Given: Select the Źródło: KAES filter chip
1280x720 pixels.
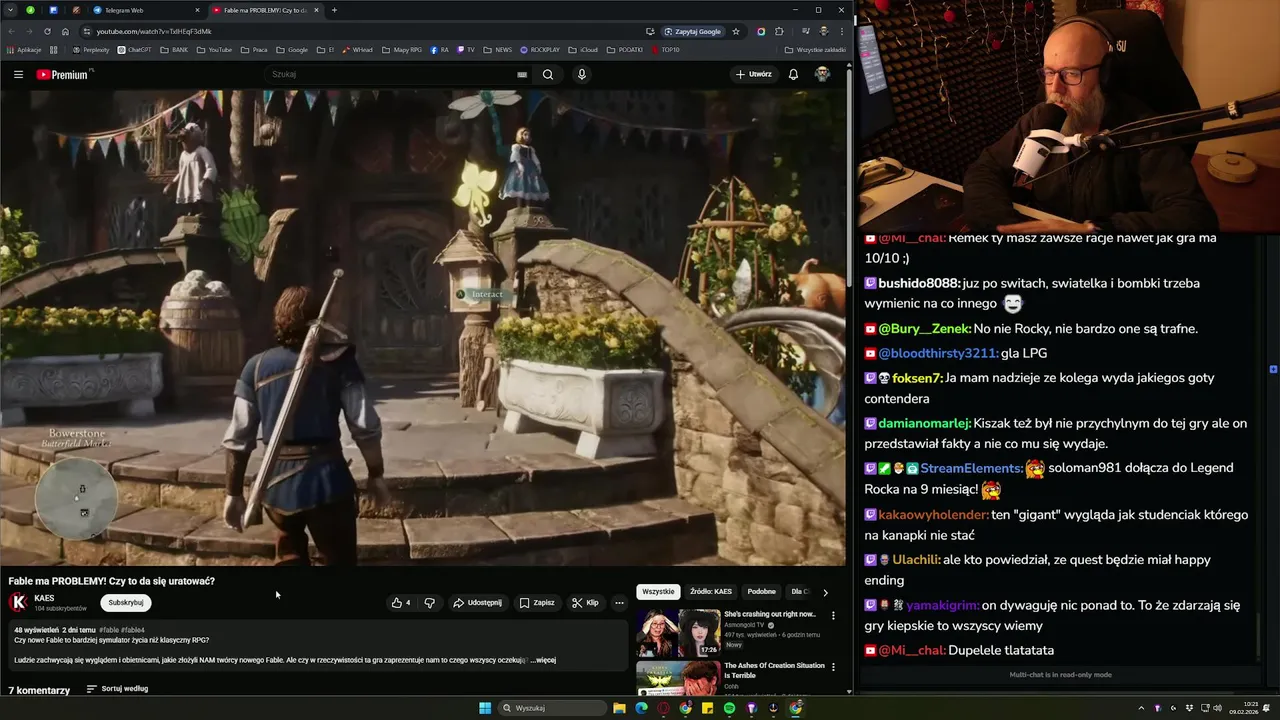Looking at the screenshot, I should point(711,592).
